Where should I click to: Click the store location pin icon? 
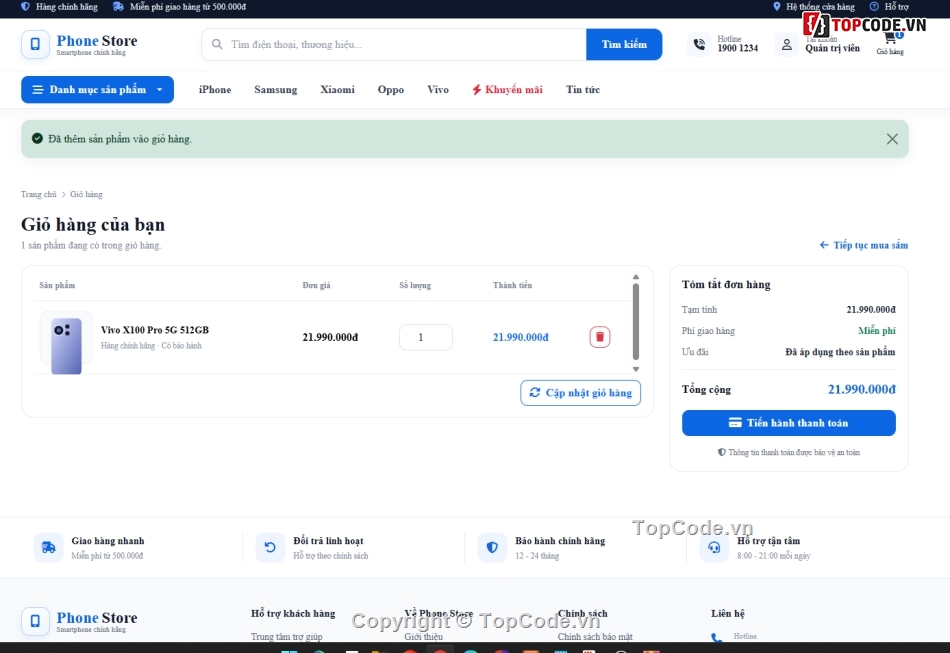tap(777, 7)
